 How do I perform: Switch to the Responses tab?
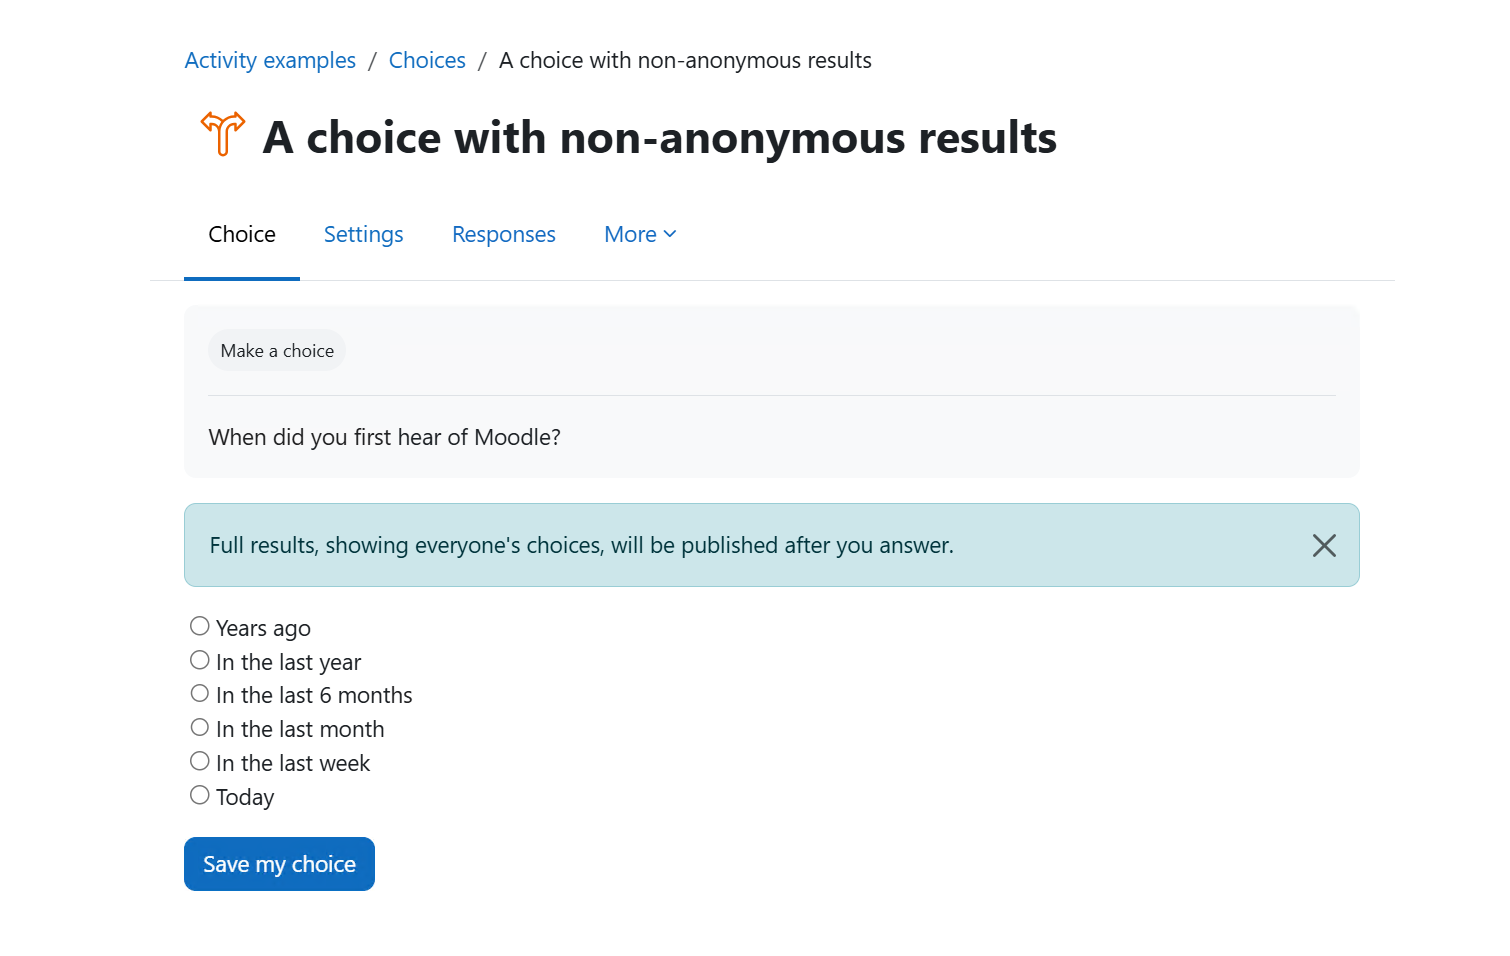click(504, 234)
